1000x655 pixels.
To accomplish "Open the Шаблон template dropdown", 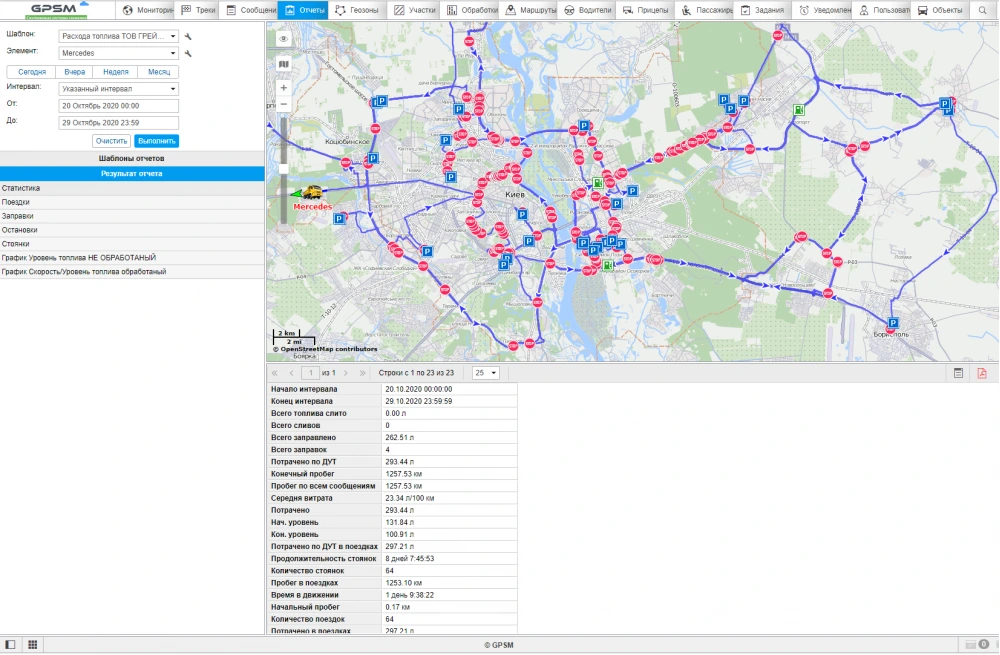I will 118,36.
